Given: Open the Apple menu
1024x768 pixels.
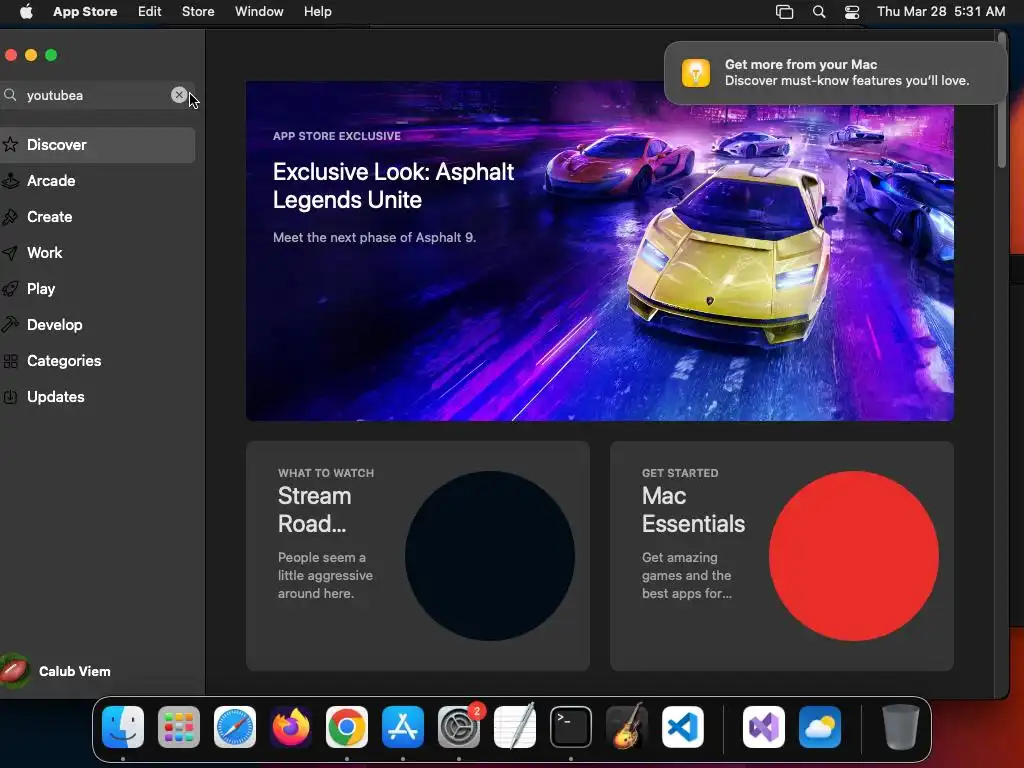Looking at the screenshot, I should click(26, 12).
